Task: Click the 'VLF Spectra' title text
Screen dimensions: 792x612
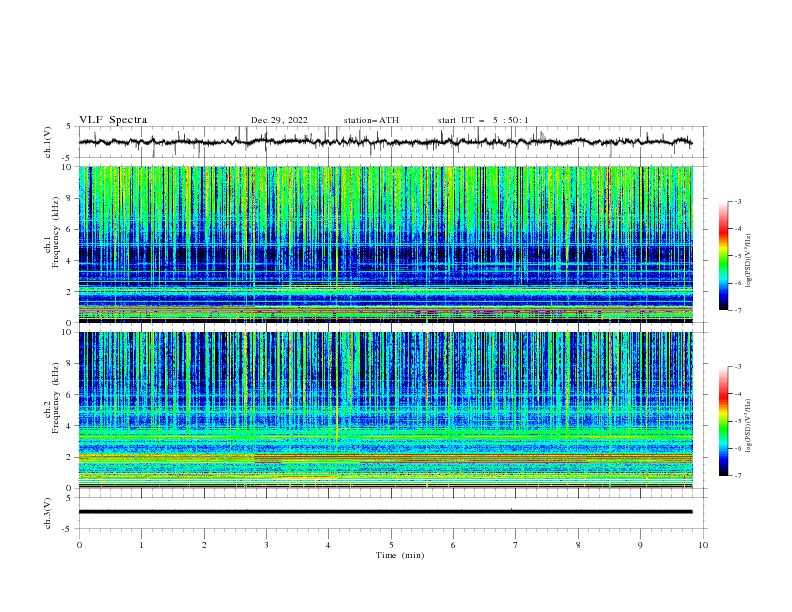Action: coord(113,120)
